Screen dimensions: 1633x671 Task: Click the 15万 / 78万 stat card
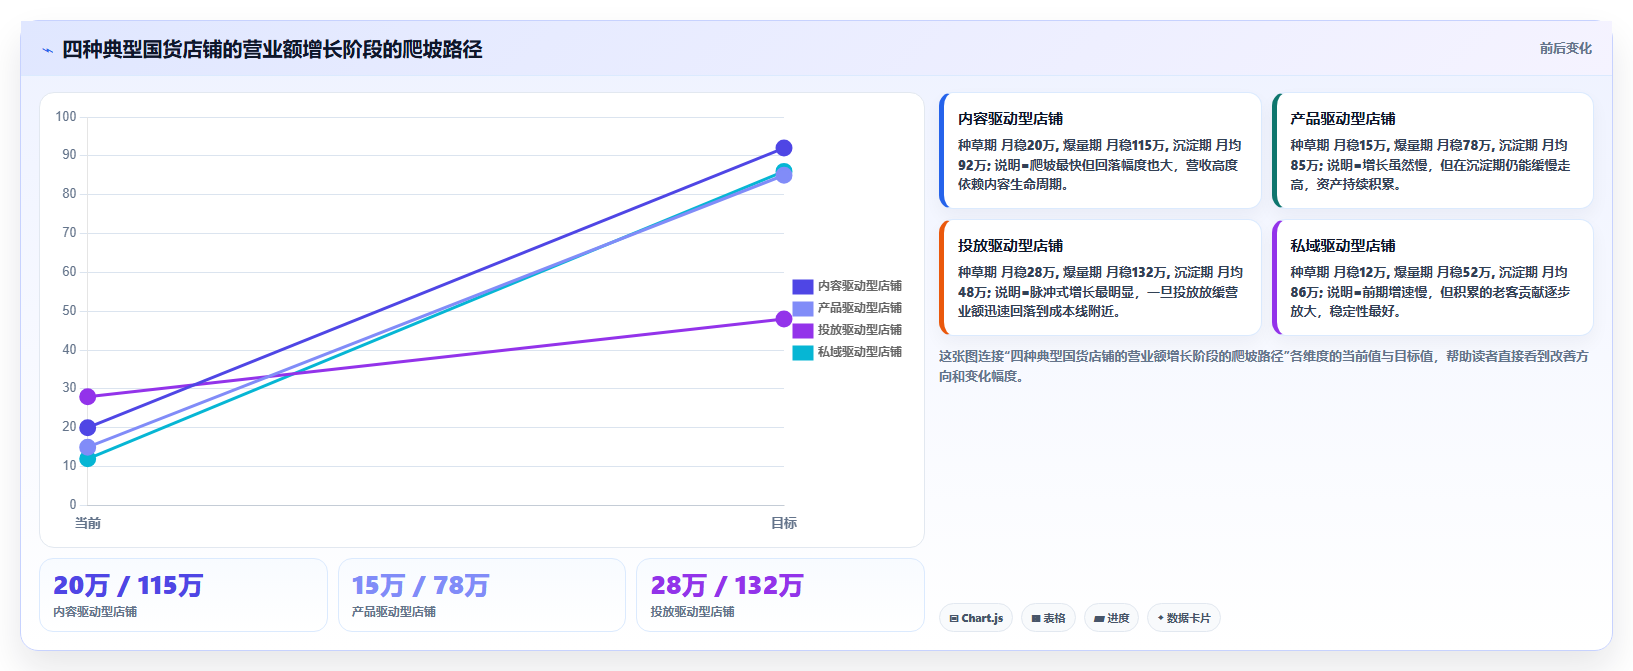[482, 595]
